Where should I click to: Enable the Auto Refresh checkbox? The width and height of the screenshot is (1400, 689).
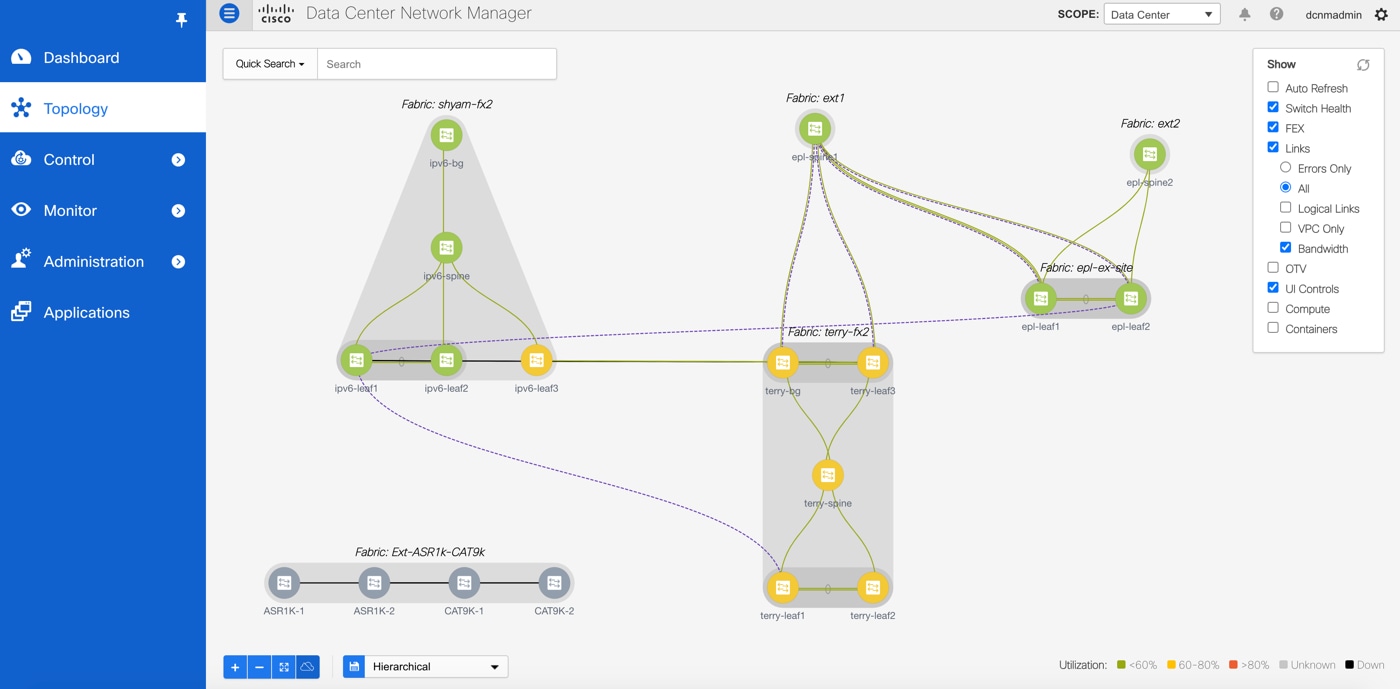(x=1273, y=87)
